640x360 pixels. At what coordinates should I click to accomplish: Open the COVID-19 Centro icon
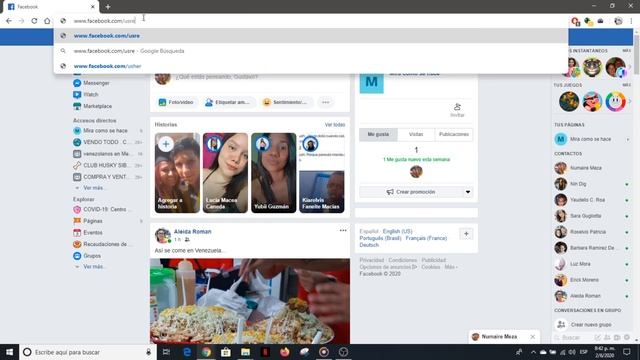(77, 209)
